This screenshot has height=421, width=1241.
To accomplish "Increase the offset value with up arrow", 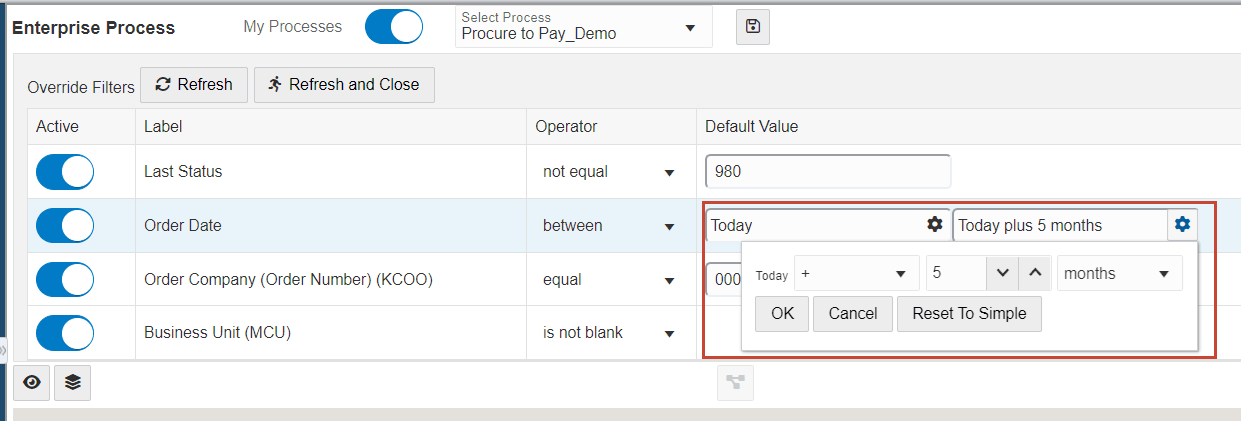I will (1036, 273).
